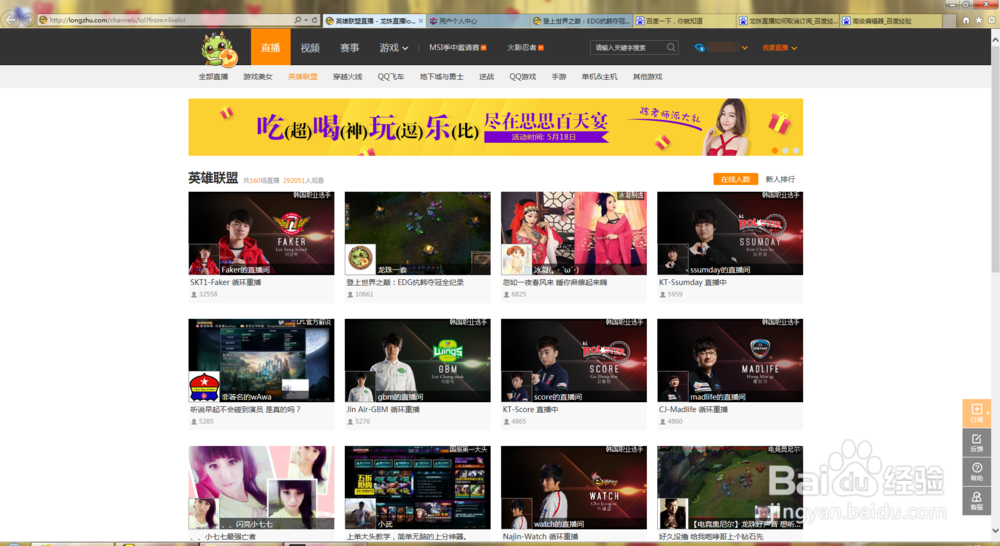
Task: Open the browser favorites star icon
Action: [x=978, y=20]
